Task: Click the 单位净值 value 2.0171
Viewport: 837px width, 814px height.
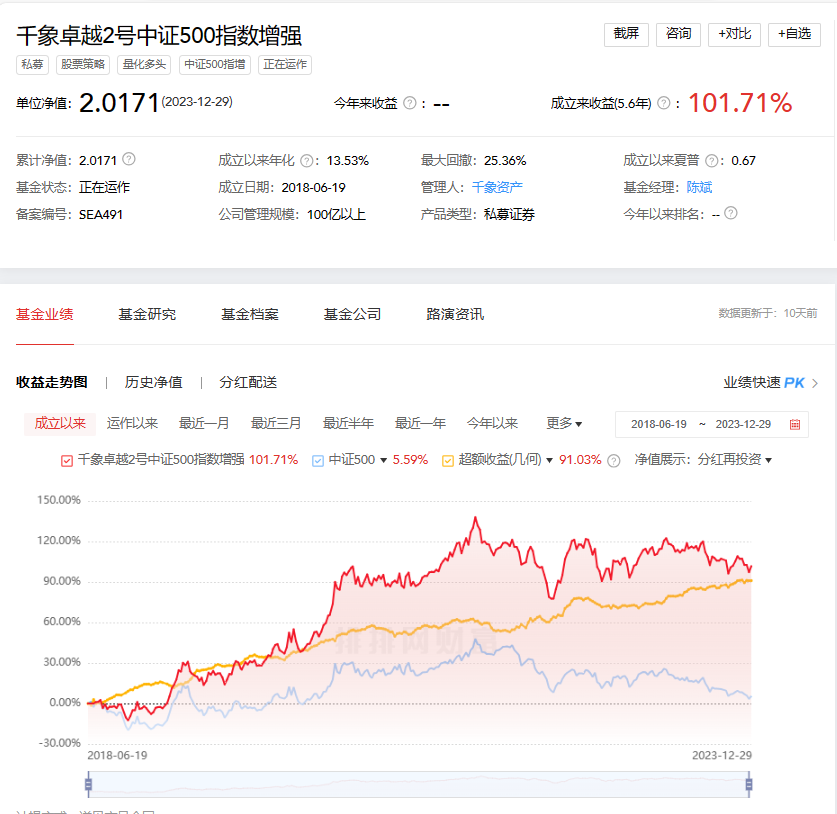Action: tap(120, 103)
